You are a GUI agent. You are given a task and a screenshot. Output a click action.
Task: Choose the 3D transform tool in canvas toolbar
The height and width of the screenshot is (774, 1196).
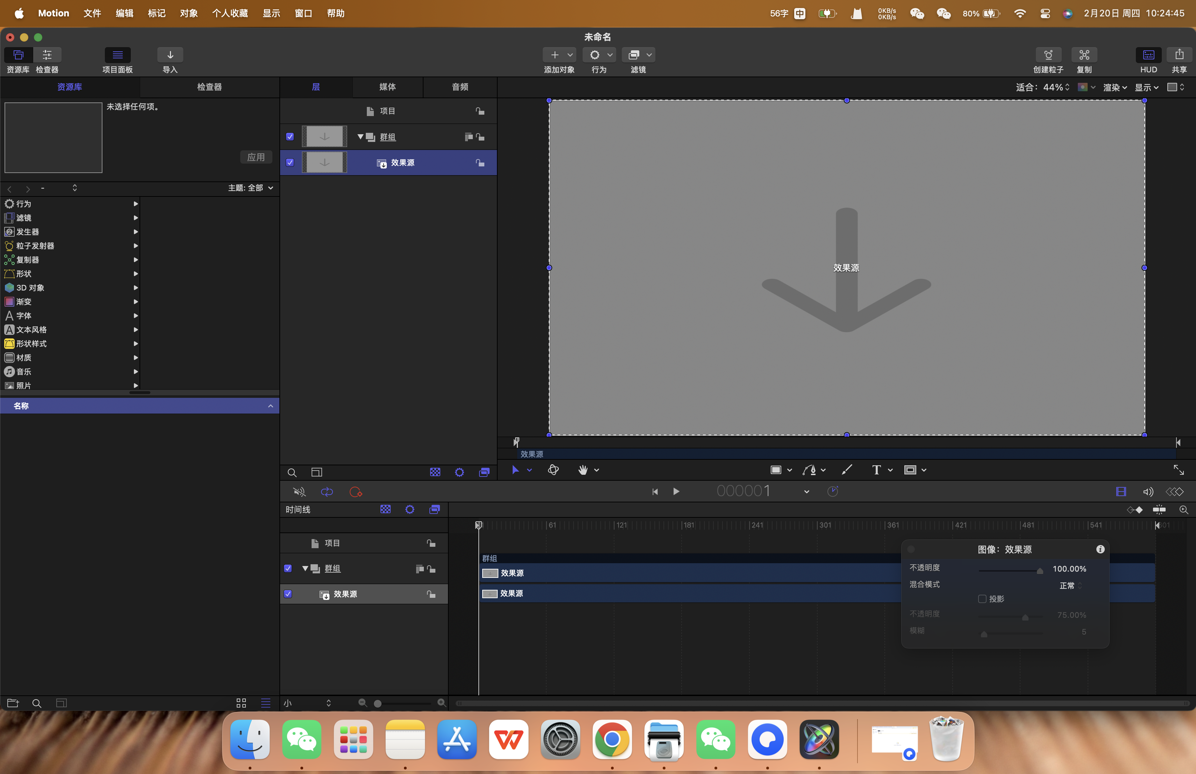(554, 469)
